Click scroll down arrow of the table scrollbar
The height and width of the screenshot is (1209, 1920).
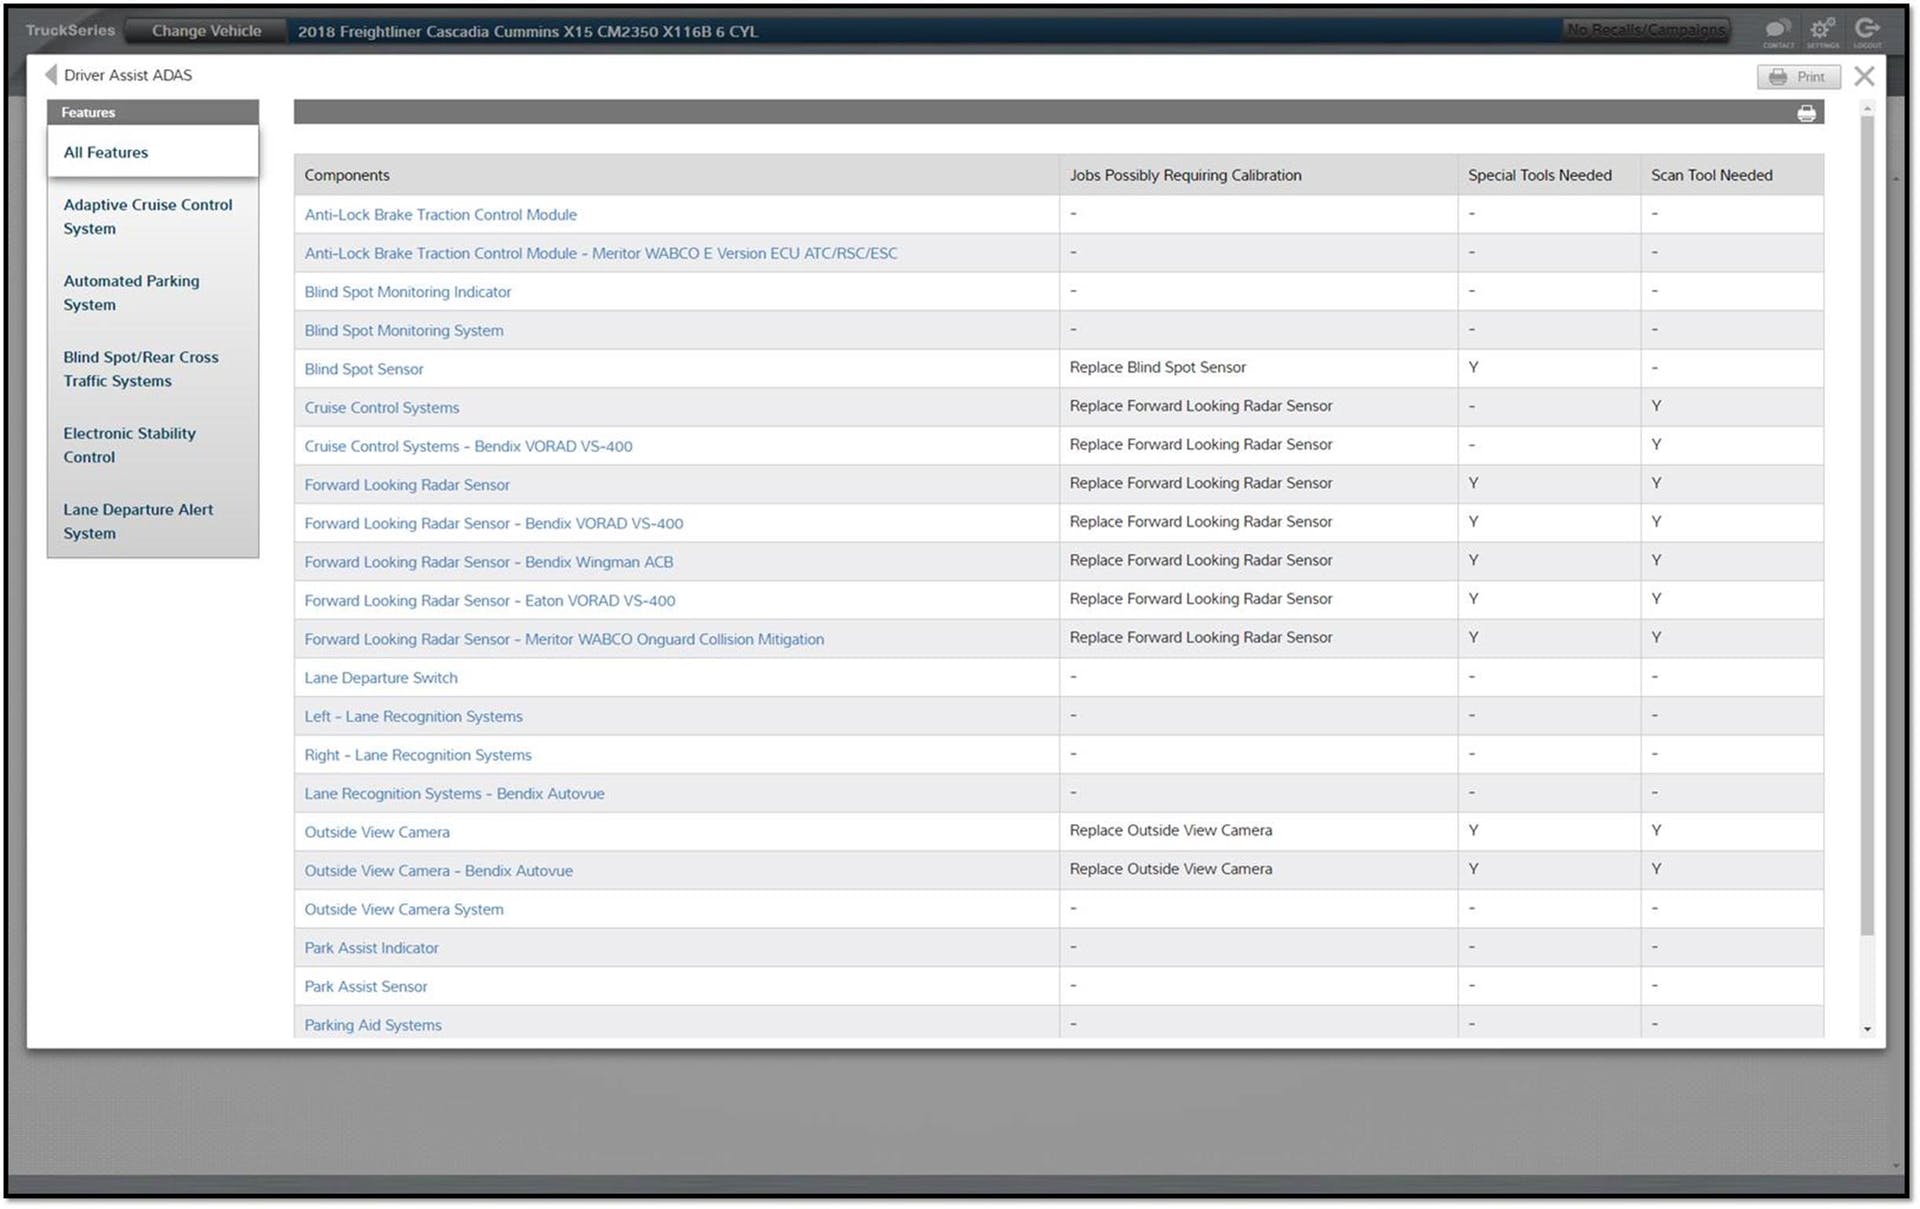[x=1867, y=1029]
